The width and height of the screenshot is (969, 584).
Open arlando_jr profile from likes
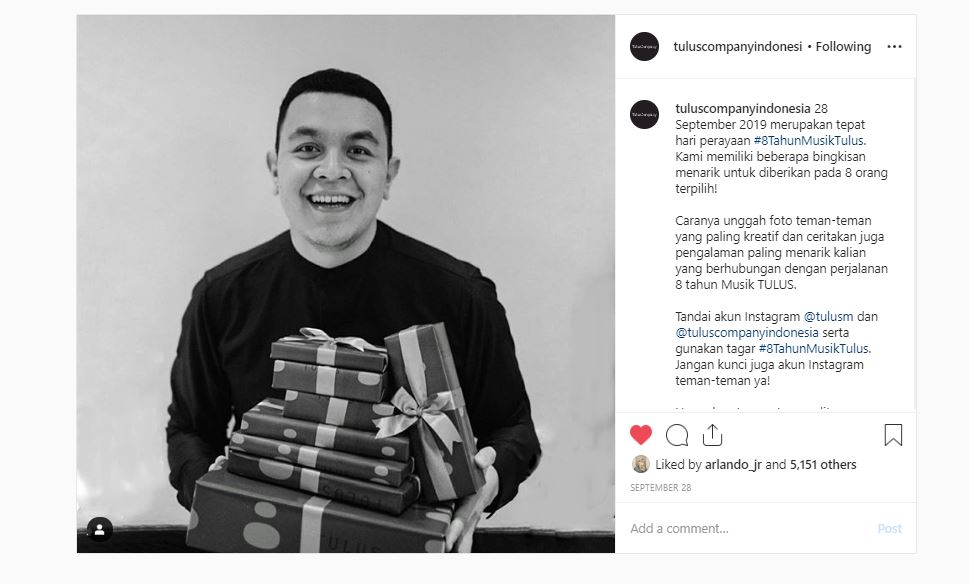coord(733,465)
